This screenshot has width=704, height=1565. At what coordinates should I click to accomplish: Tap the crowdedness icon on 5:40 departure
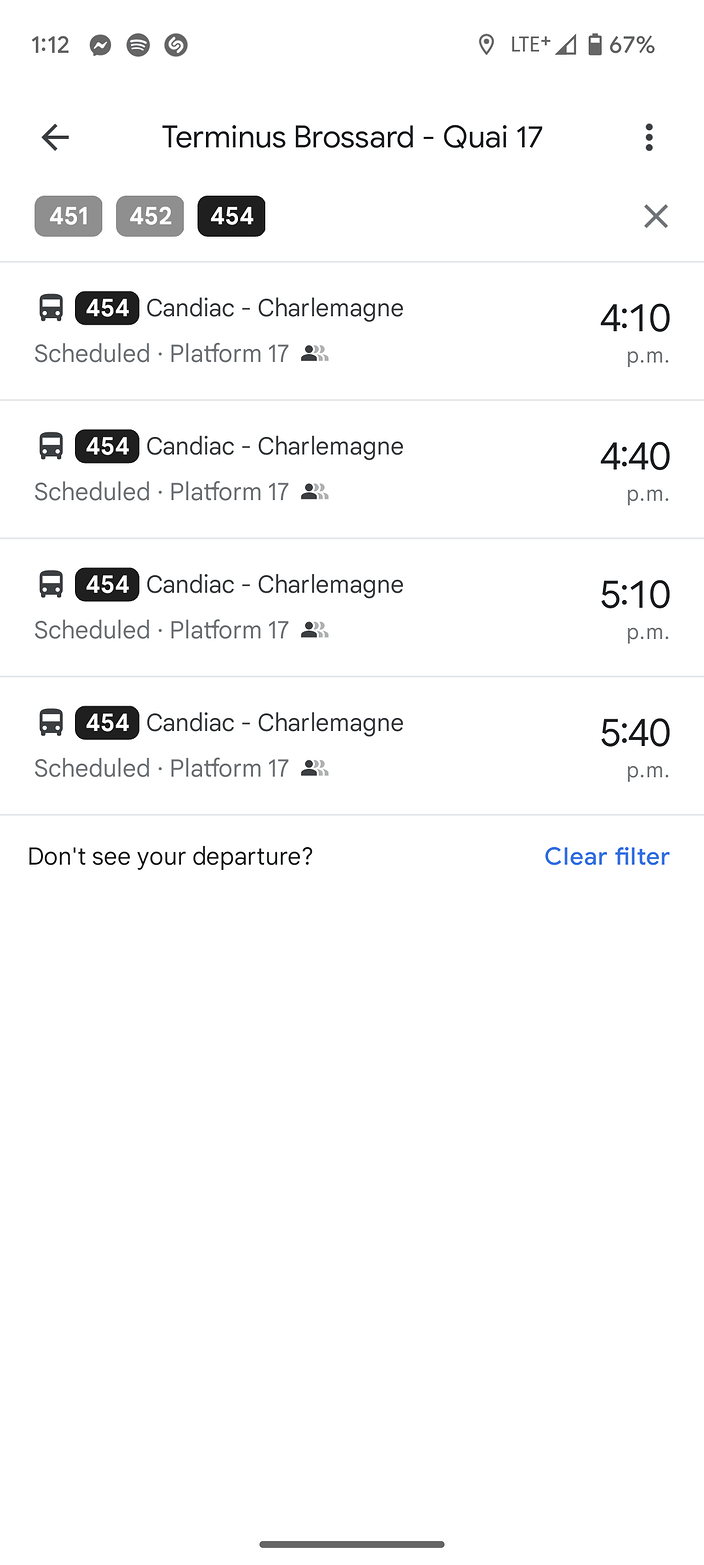pos(314,768)
